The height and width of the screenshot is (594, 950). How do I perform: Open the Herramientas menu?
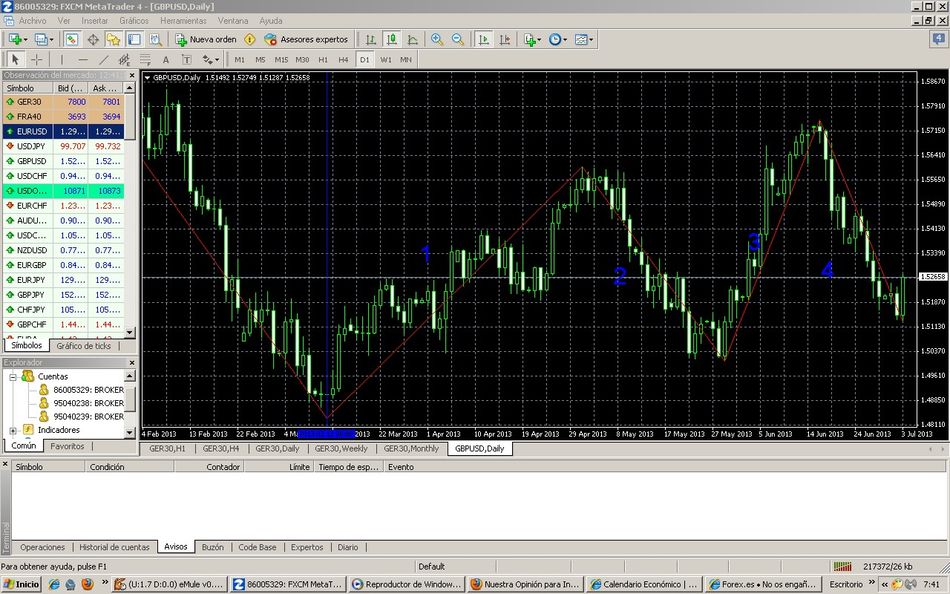click(x=183, y=20)
